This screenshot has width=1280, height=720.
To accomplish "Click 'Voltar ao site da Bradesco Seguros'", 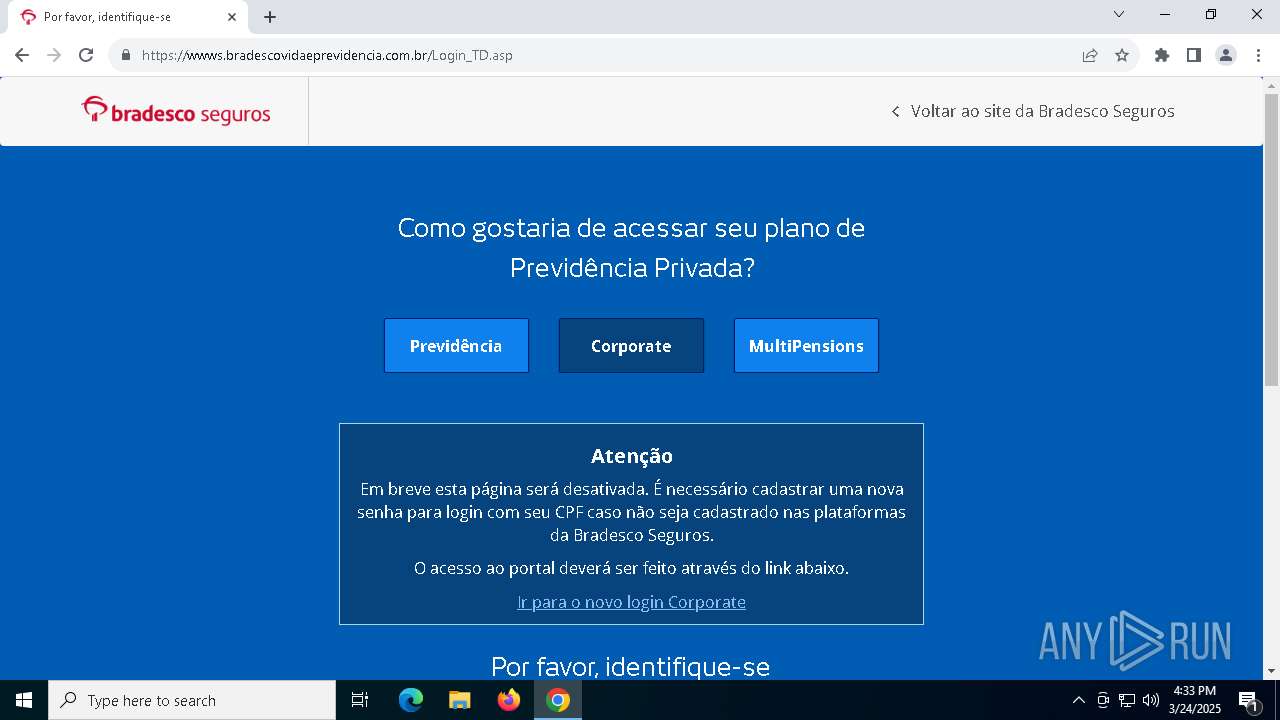I will click(1033, 111).
